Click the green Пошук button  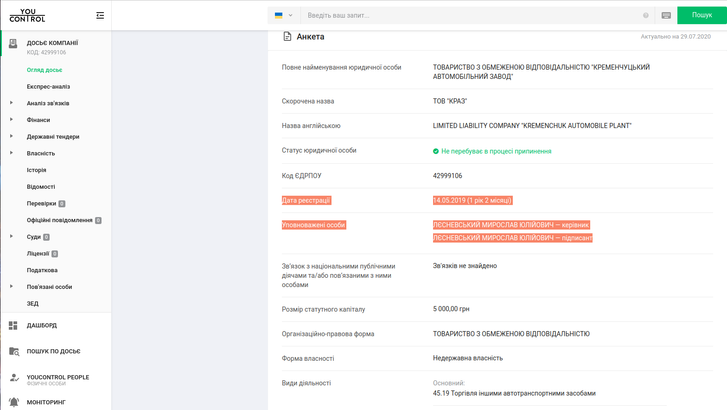[702, 15]
